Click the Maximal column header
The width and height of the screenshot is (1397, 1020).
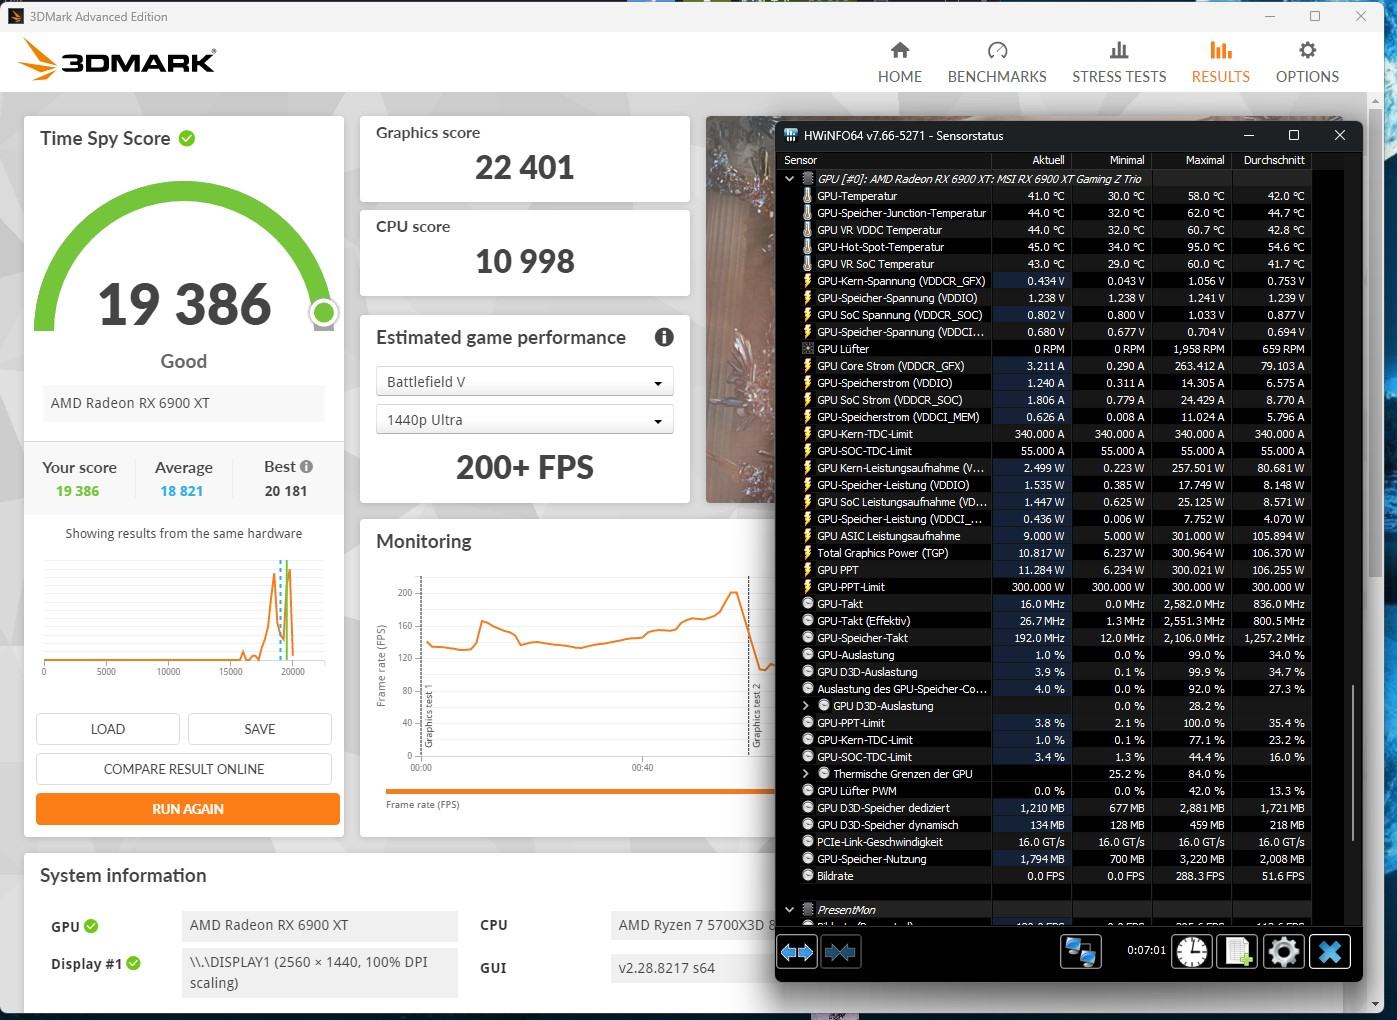[x=1190, y=160]
